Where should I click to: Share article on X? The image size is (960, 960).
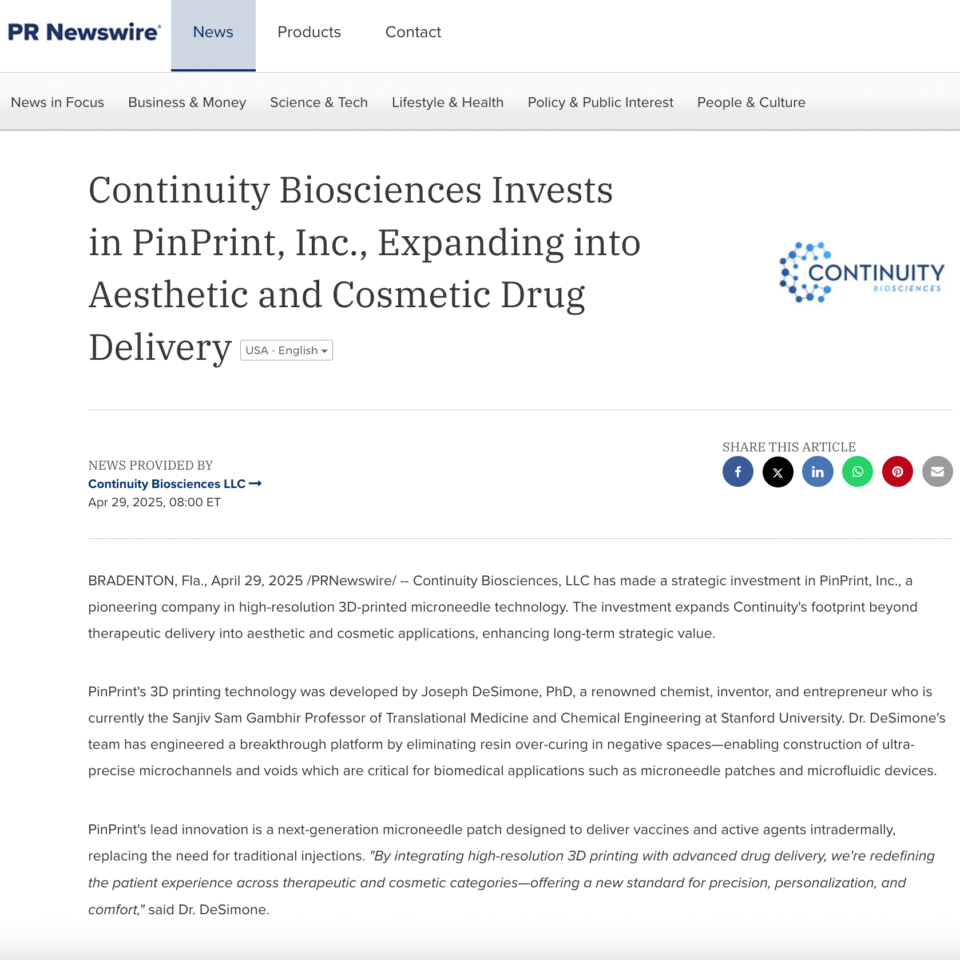[778, 471]
